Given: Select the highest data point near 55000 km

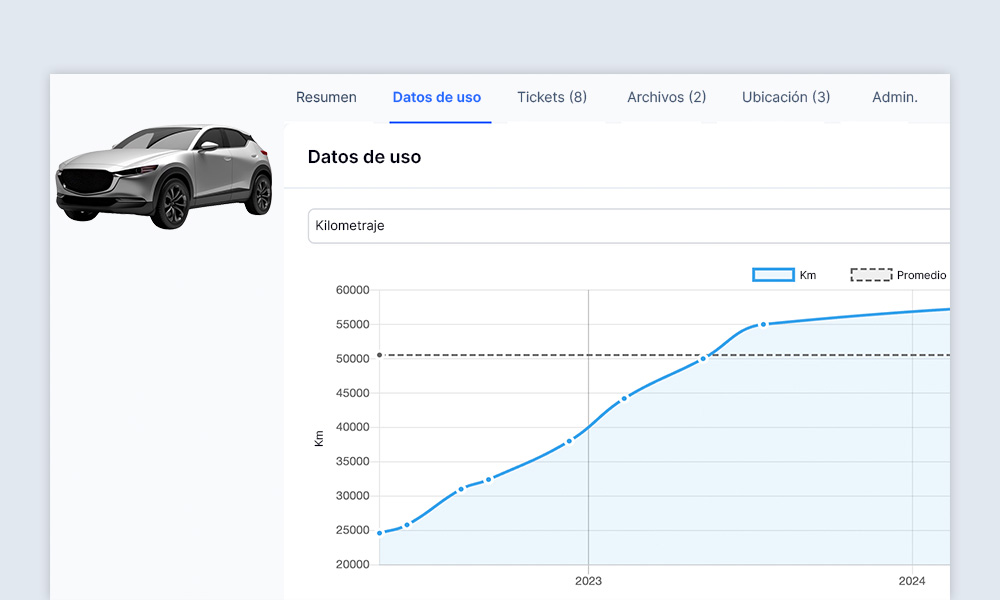Looking at the screenshot, I should pyautogui.click(x=763, y=324).
